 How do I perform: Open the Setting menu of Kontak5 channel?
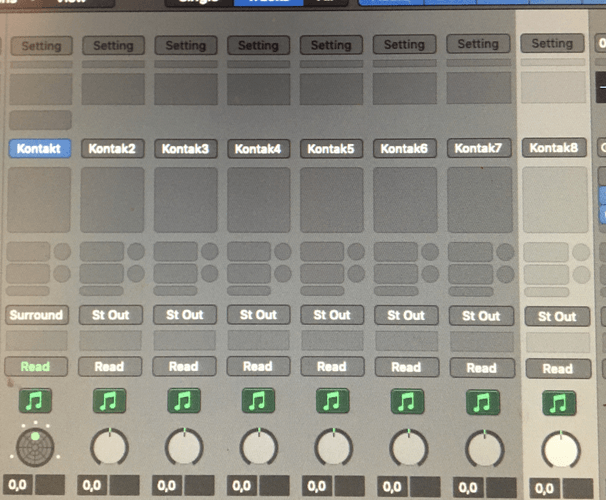click(x=332, y=45)
